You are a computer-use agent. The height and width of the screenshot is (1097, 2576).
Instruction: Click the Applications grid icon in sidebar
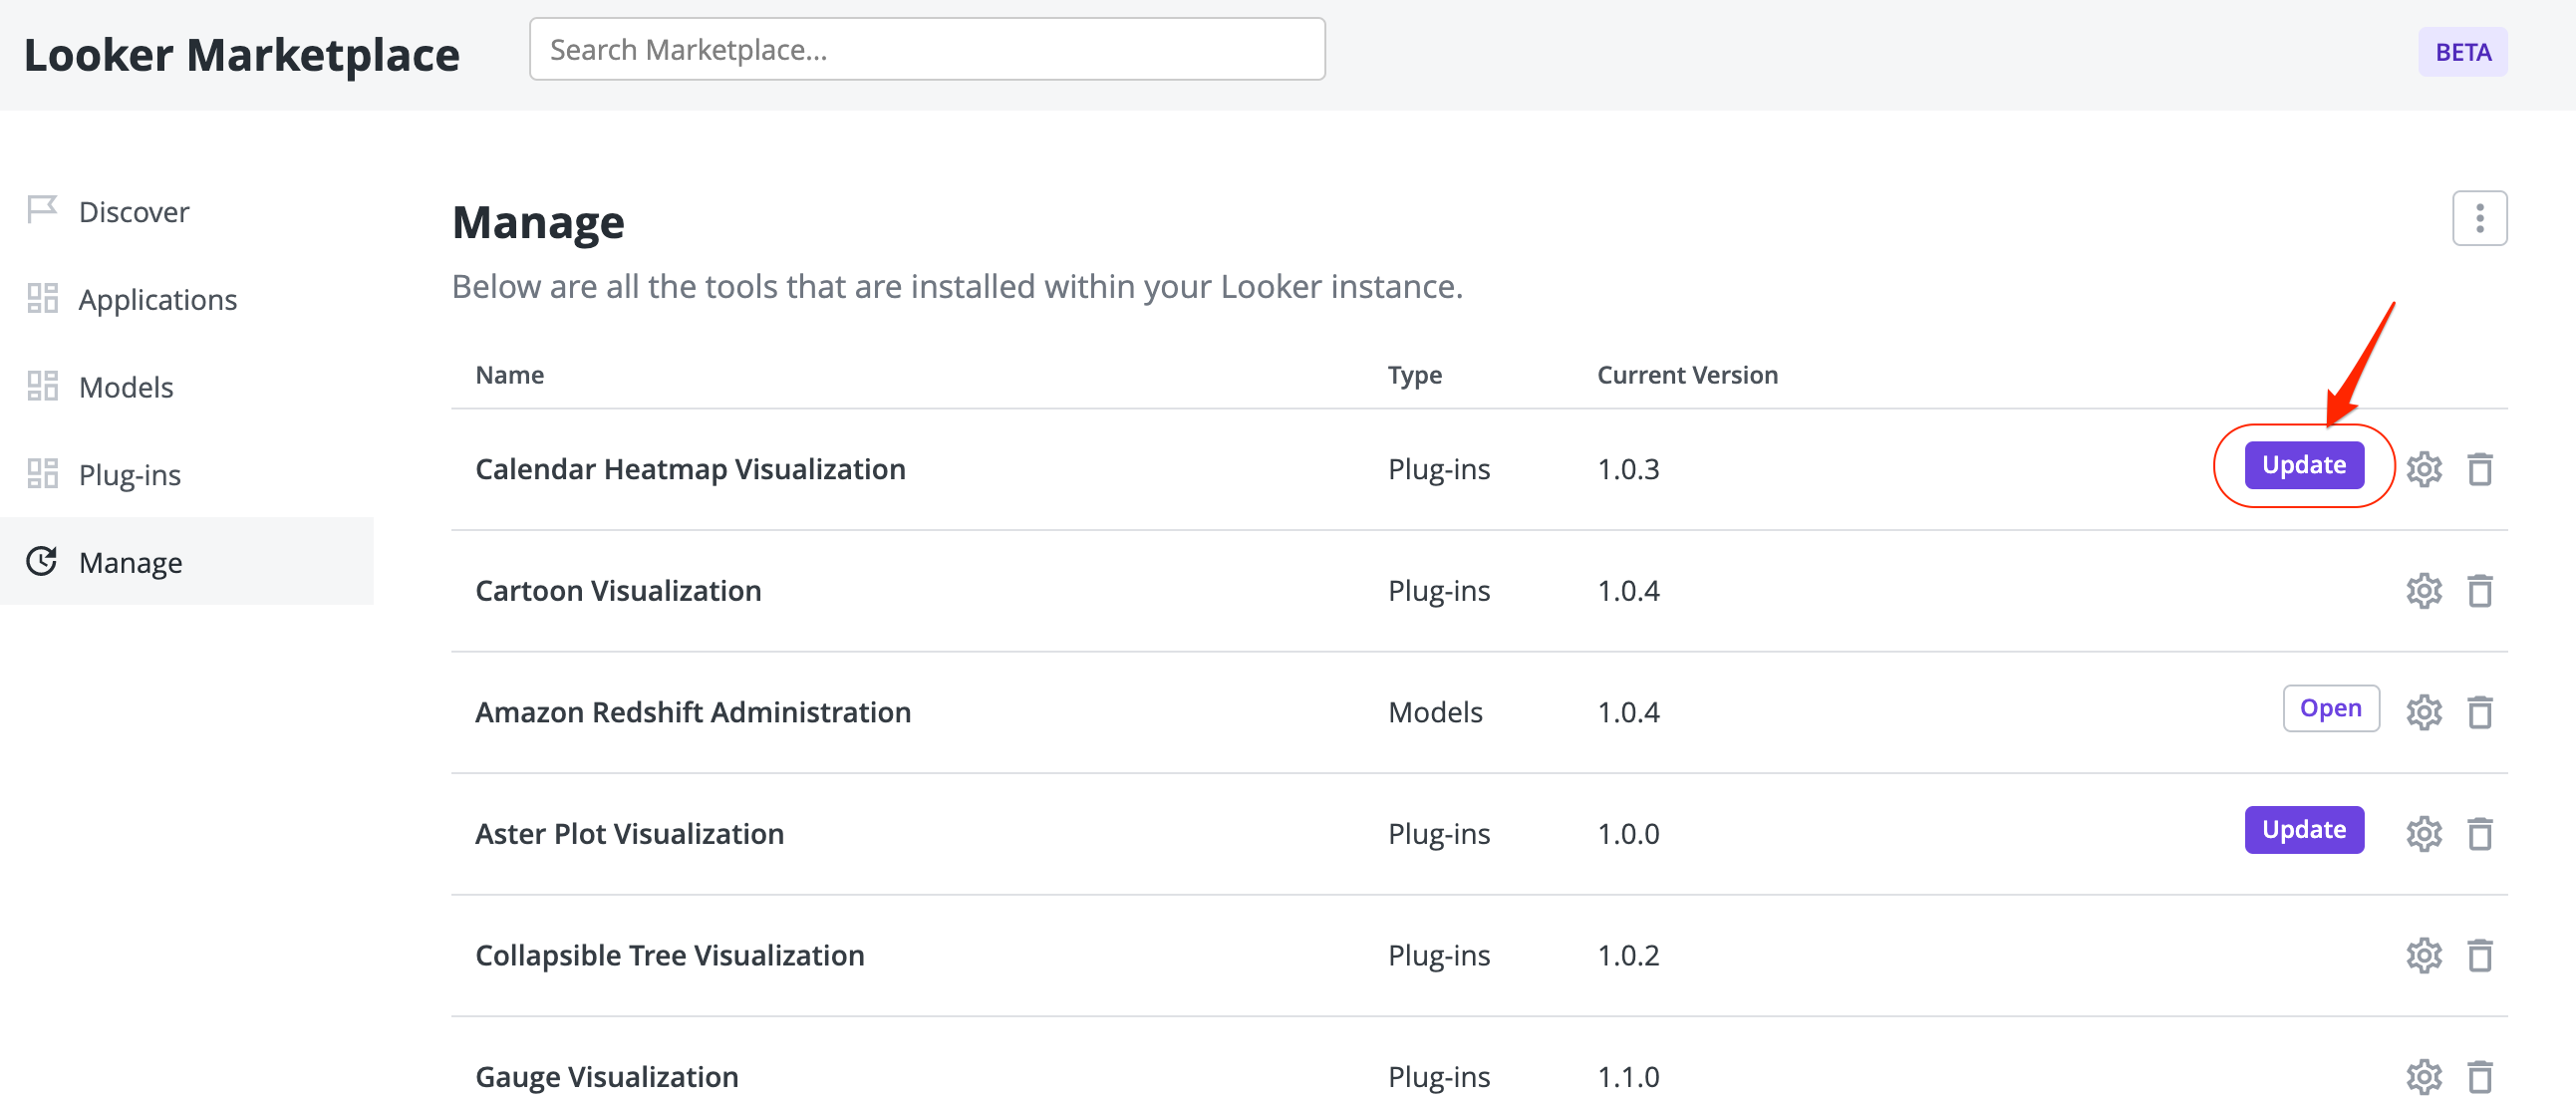coord(42,297)
